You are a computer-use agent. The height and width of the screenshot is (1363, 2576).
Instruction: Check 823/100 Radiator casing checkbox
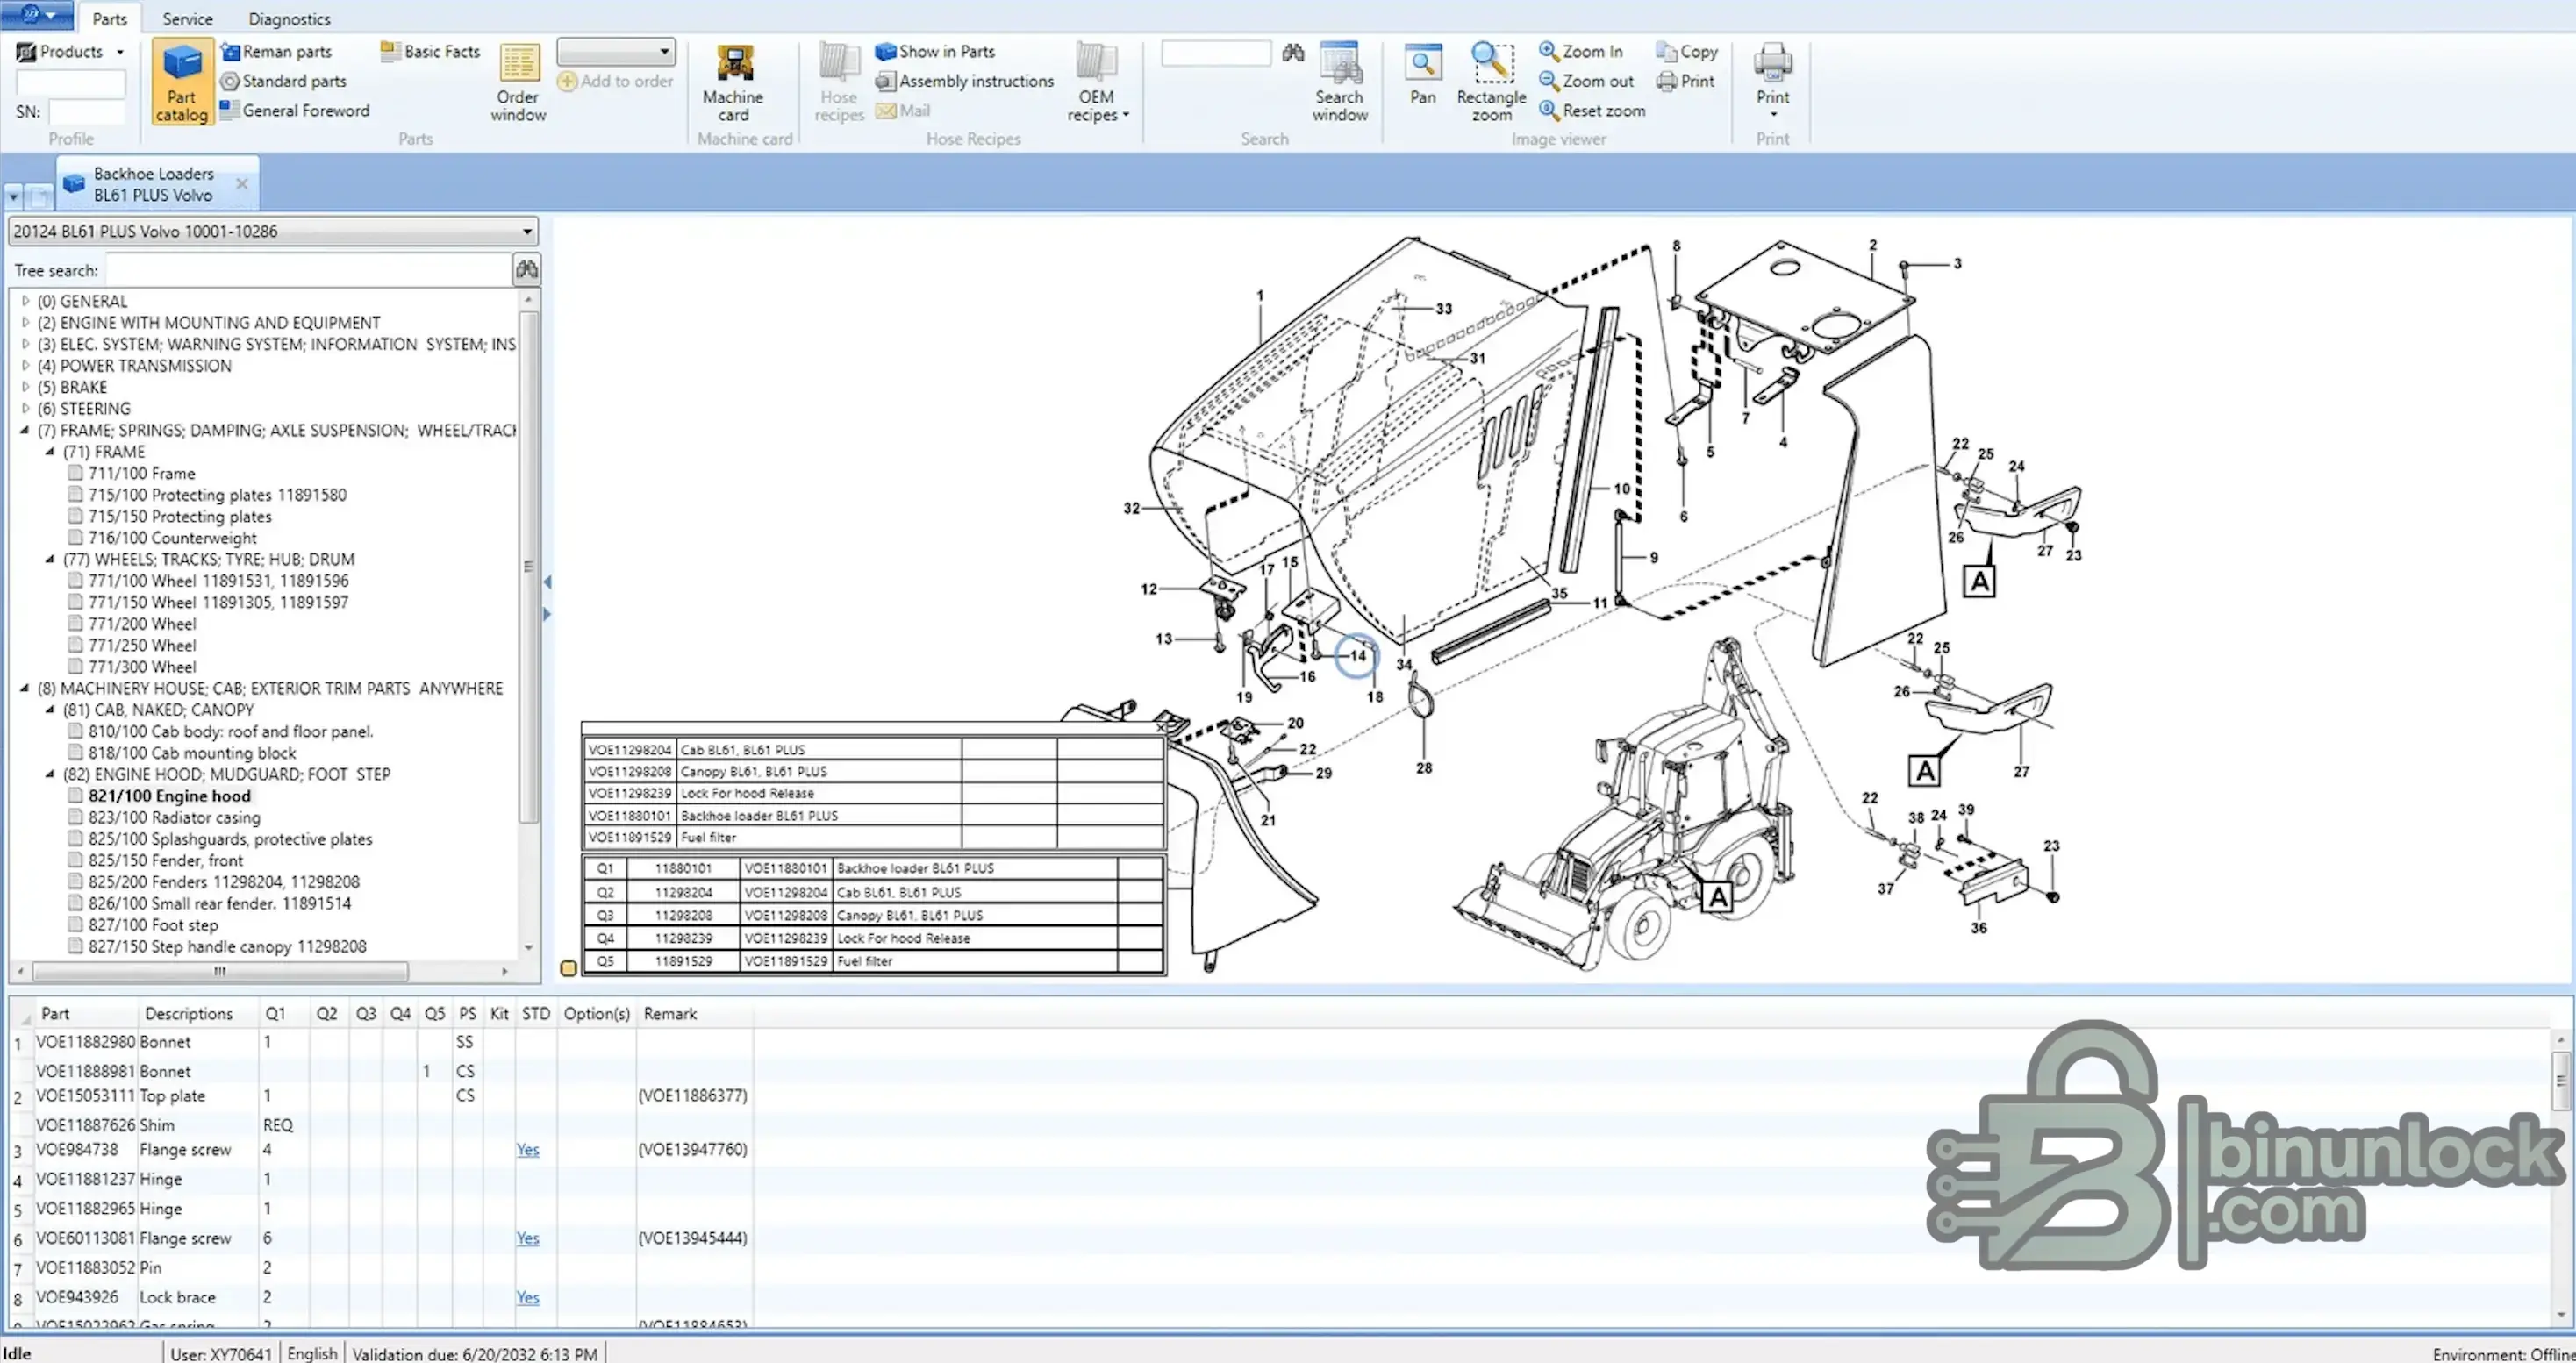coord(75,816)
